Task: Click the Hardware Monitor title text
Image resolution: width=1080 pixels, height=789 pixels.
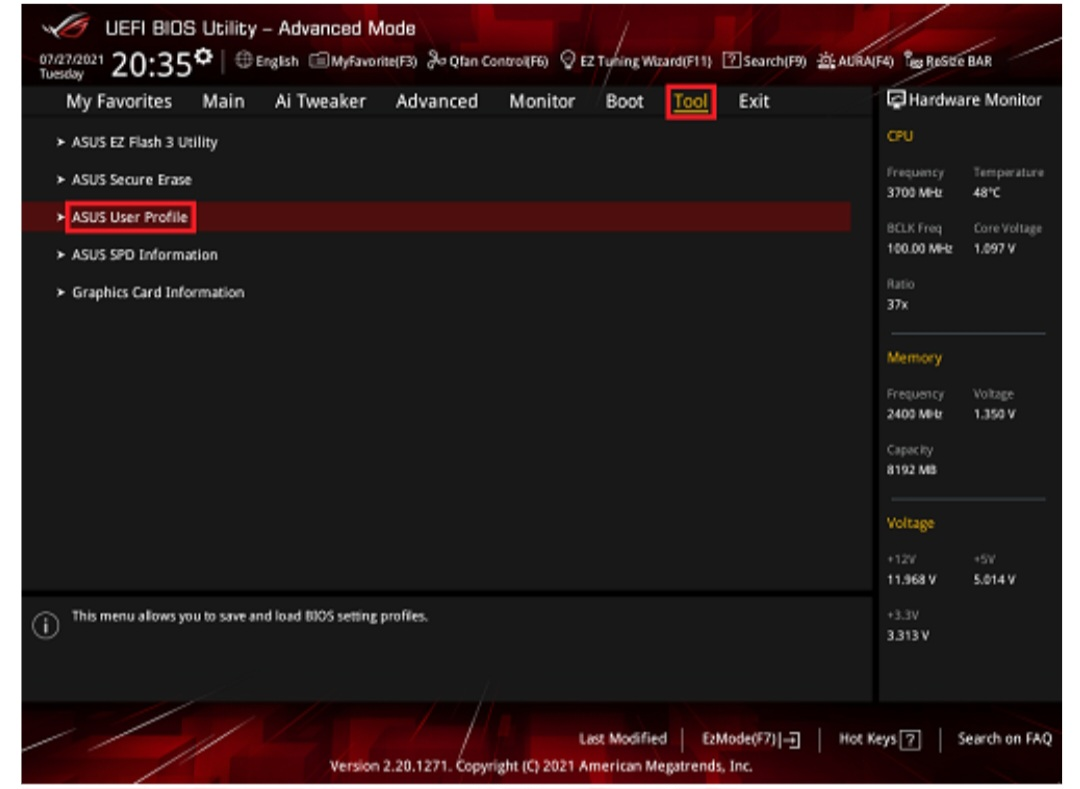Action: pyautogui.click(x=975, y=100)
